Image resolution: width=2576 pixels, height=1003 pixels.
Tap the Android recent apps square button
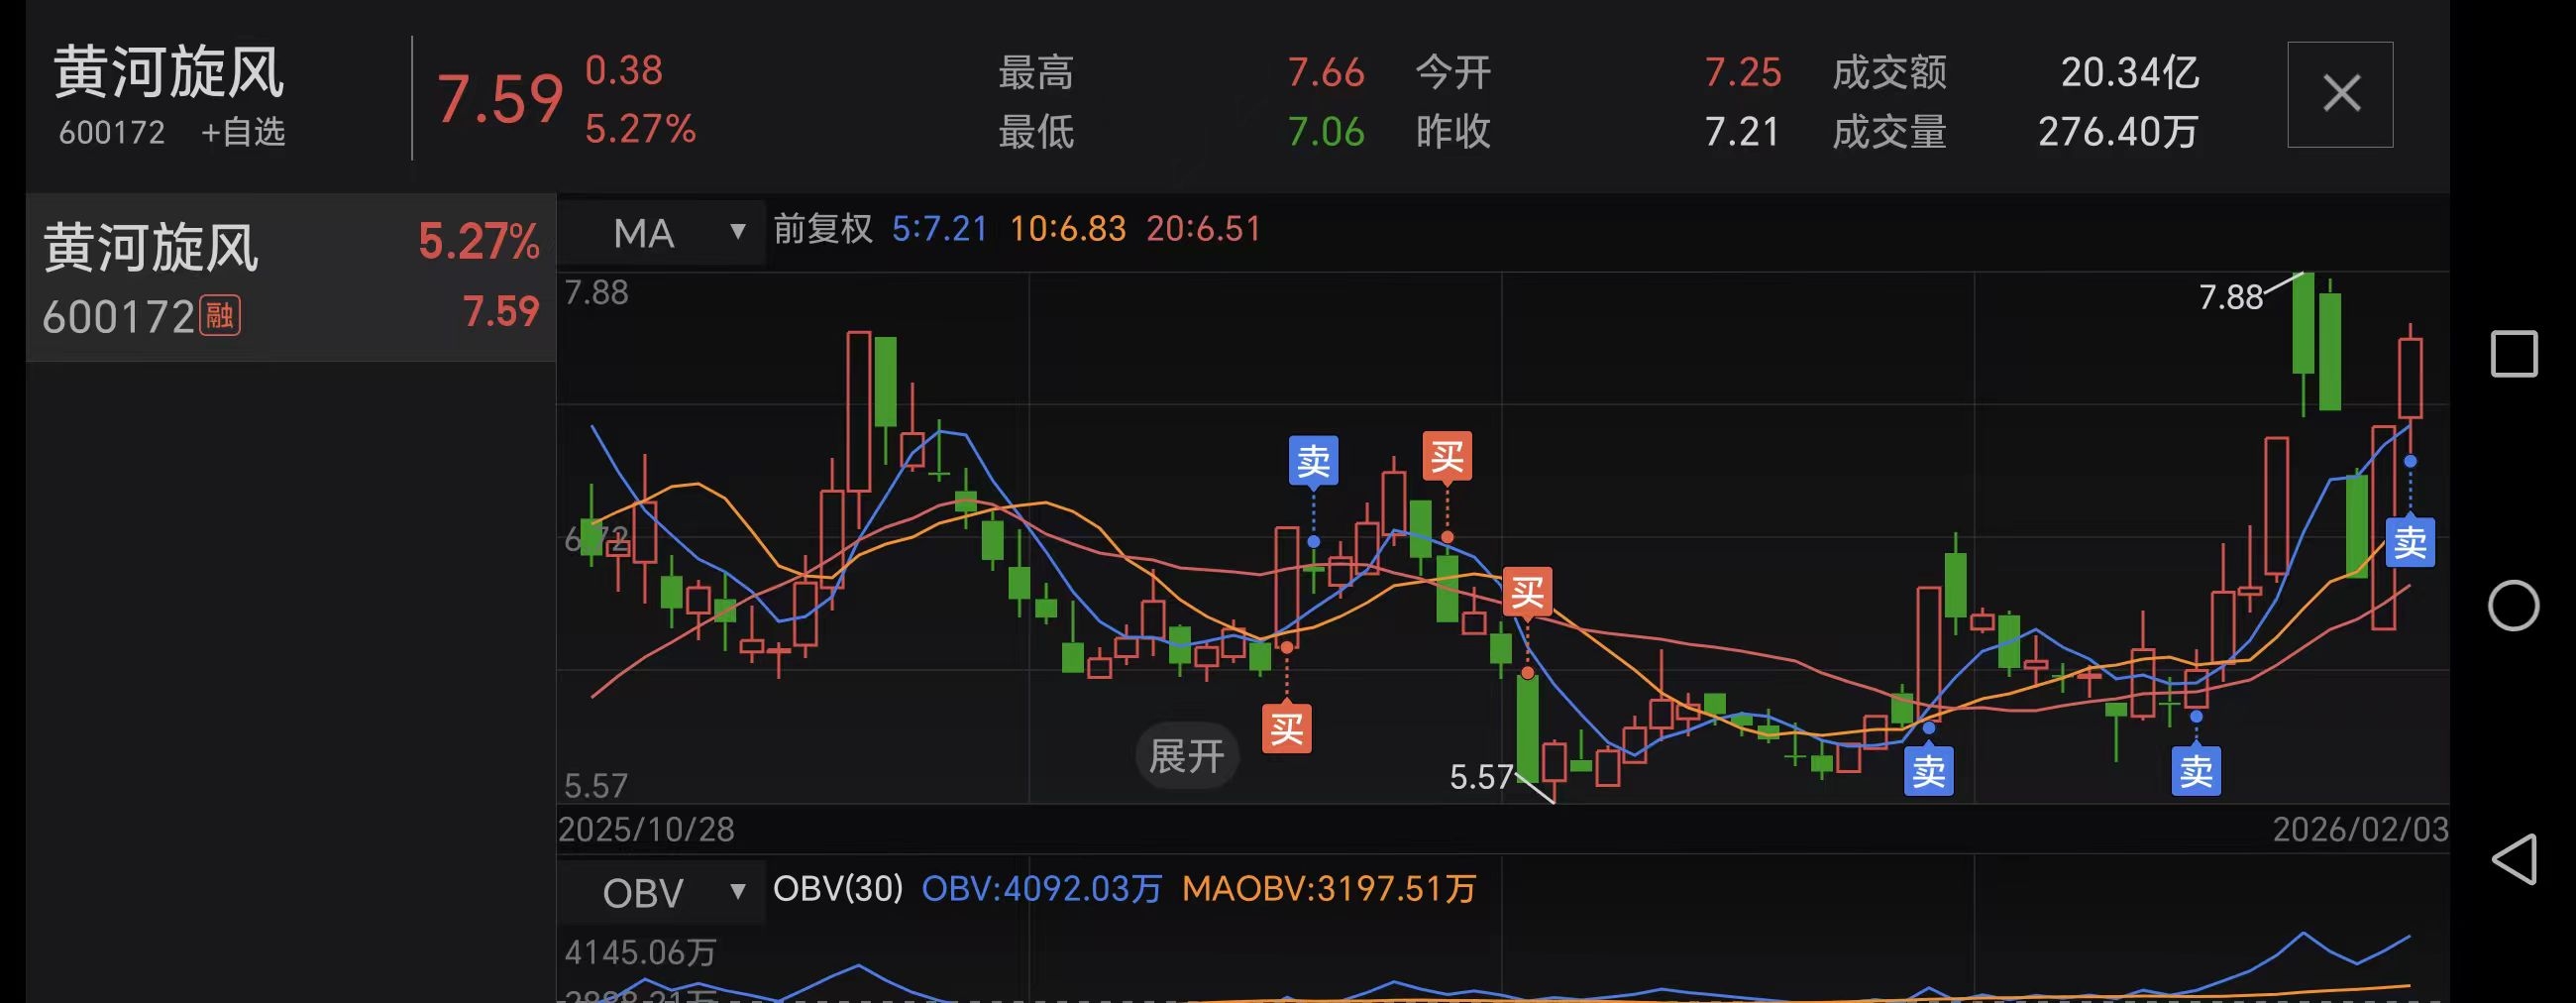pyautogui.click(x=2514, y=354)
